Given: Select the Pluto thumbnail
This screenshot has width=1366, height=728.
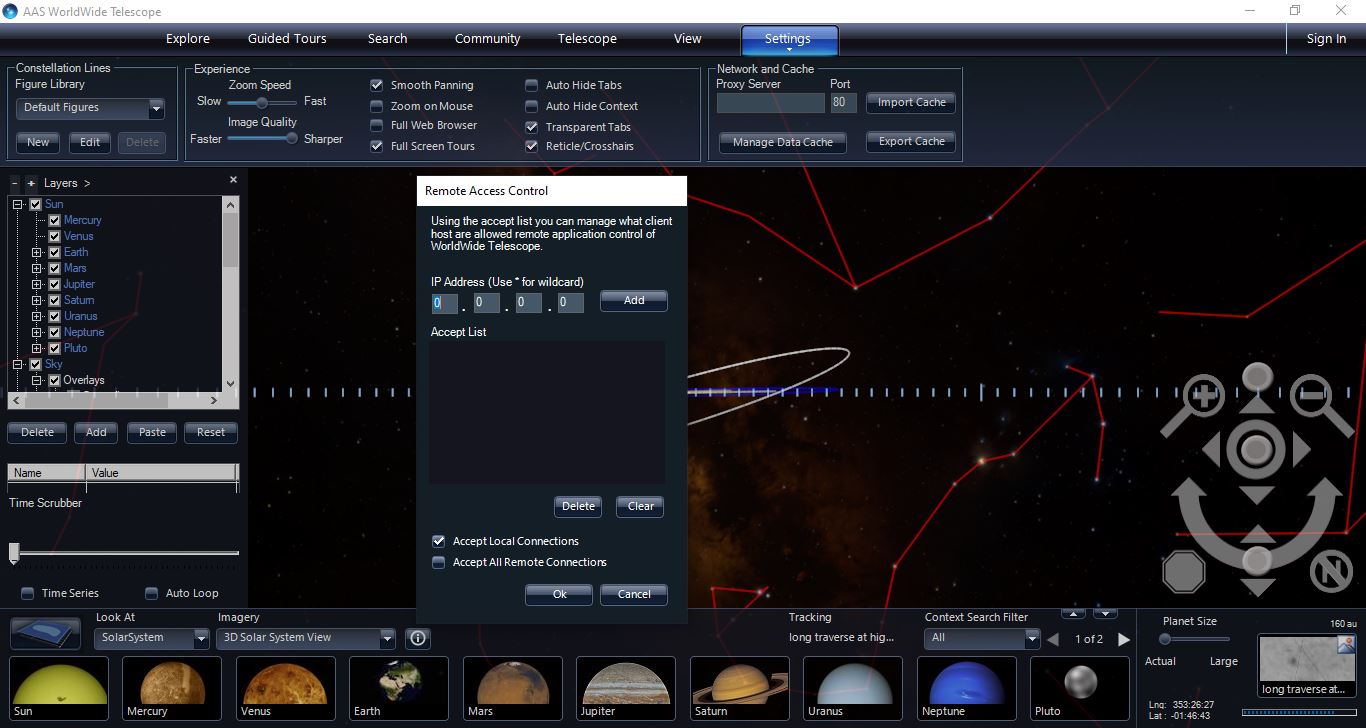Looking at the screenshot, I should pos(1080,688).
